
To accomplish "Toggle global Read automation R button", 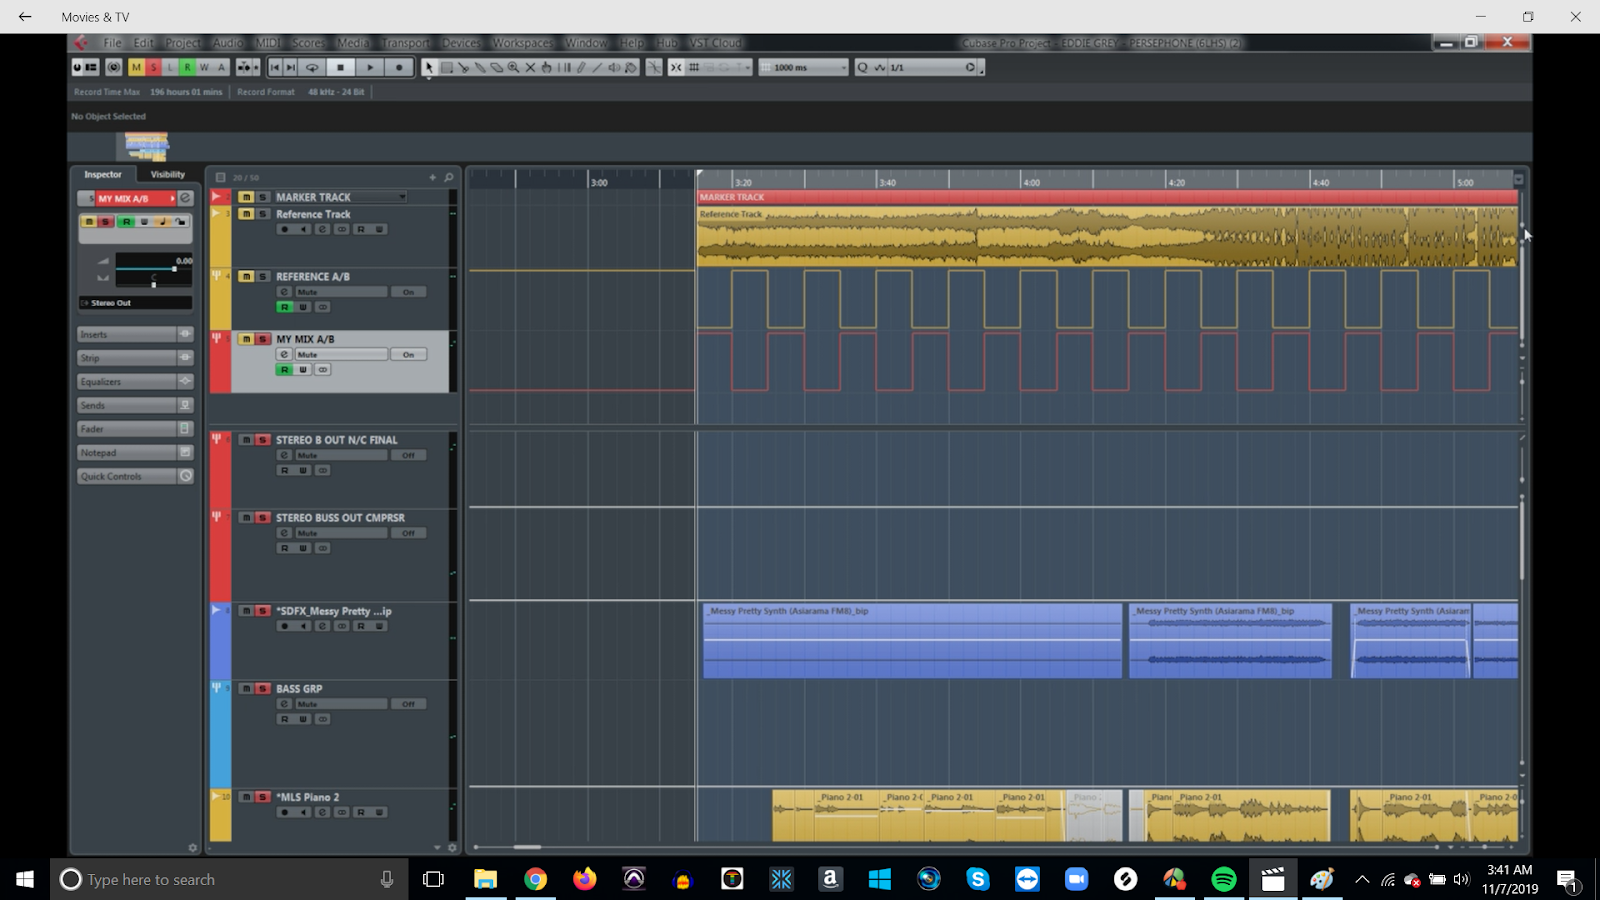I will pos(187,67).
